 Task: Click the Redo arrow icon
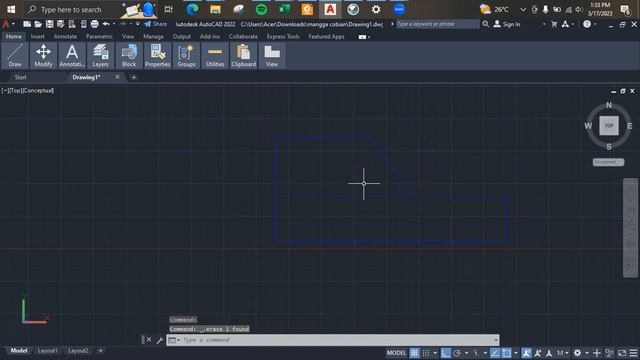[122, 24]
